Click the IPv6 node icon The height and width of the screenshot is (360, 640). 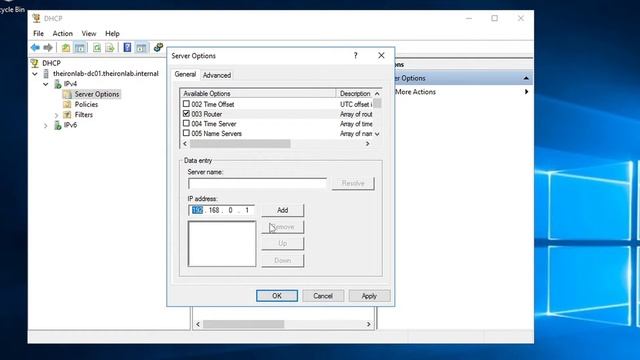(x=58, y=125)
